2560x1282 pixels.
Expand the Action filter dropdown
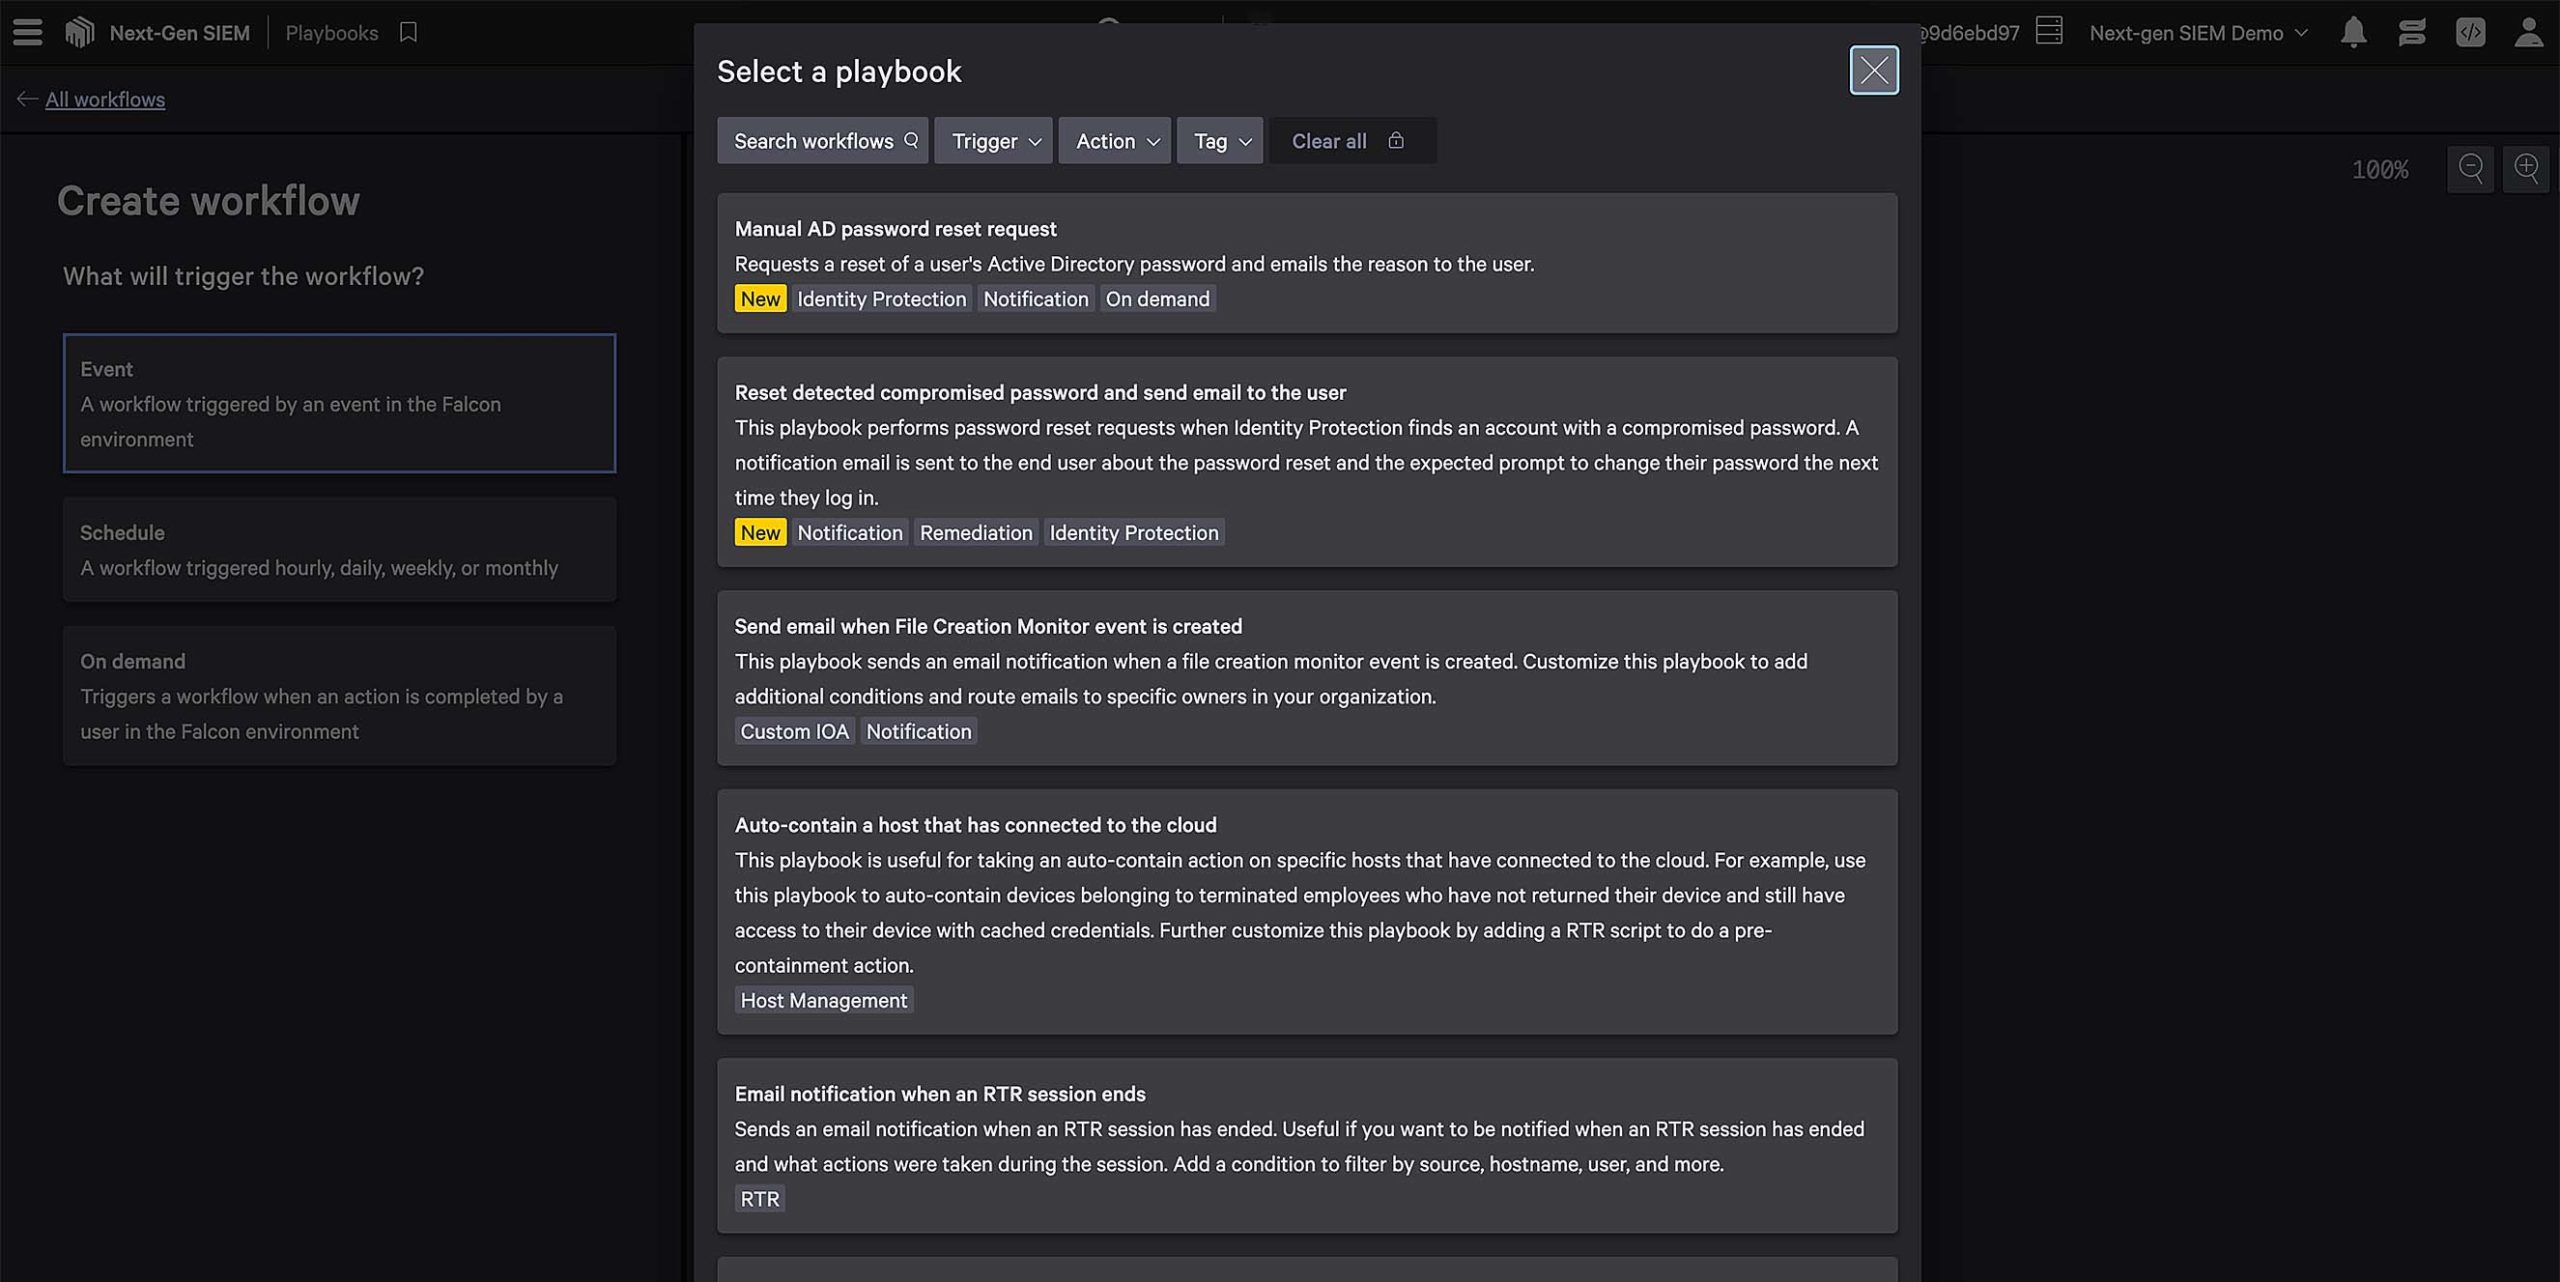(1115, 141)
